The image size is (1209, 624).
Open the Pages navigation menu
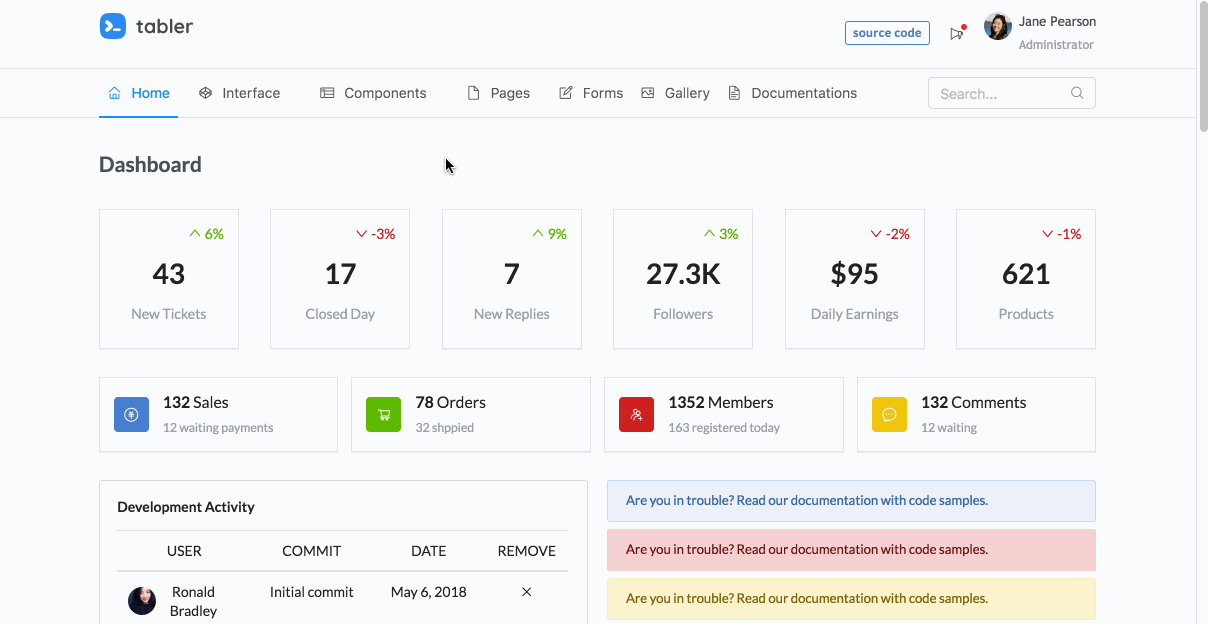(498, 93)
